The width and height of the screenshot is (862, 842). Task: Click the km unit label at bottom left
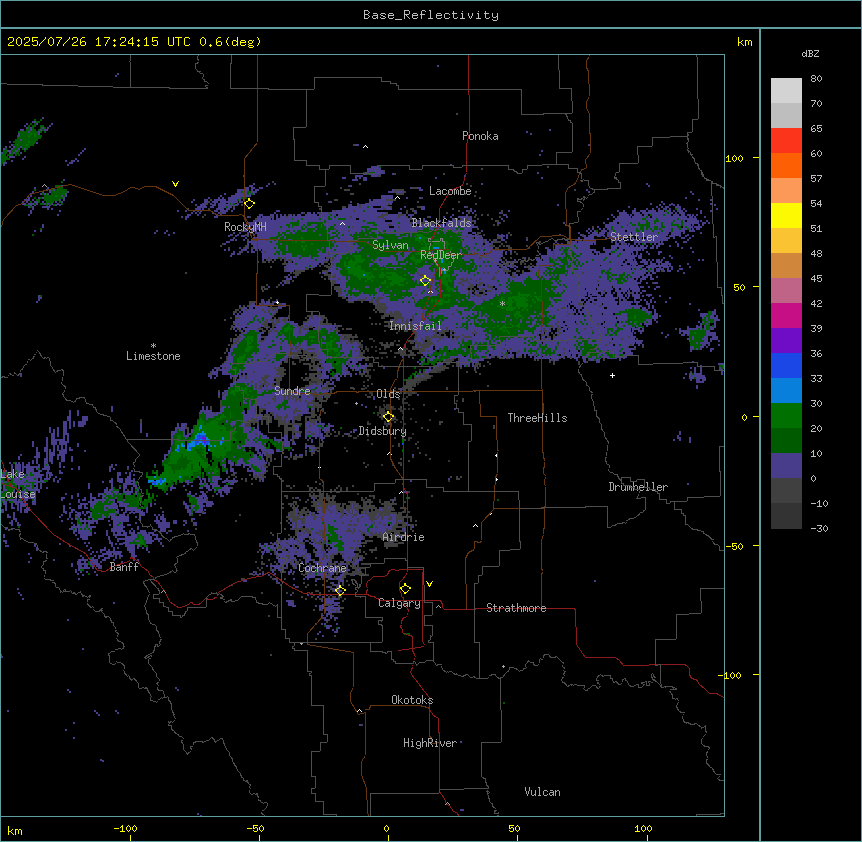(x=15, y=830)
